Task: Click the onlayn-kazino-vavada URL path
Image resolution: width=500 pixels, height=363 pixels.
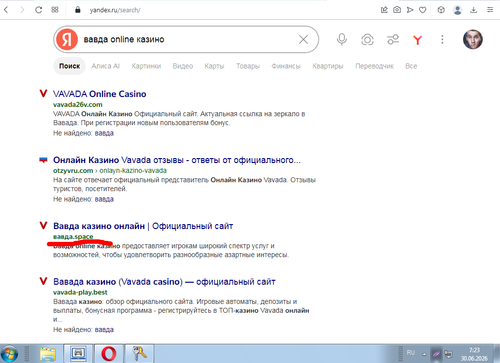Action: [x=133, y=171]
